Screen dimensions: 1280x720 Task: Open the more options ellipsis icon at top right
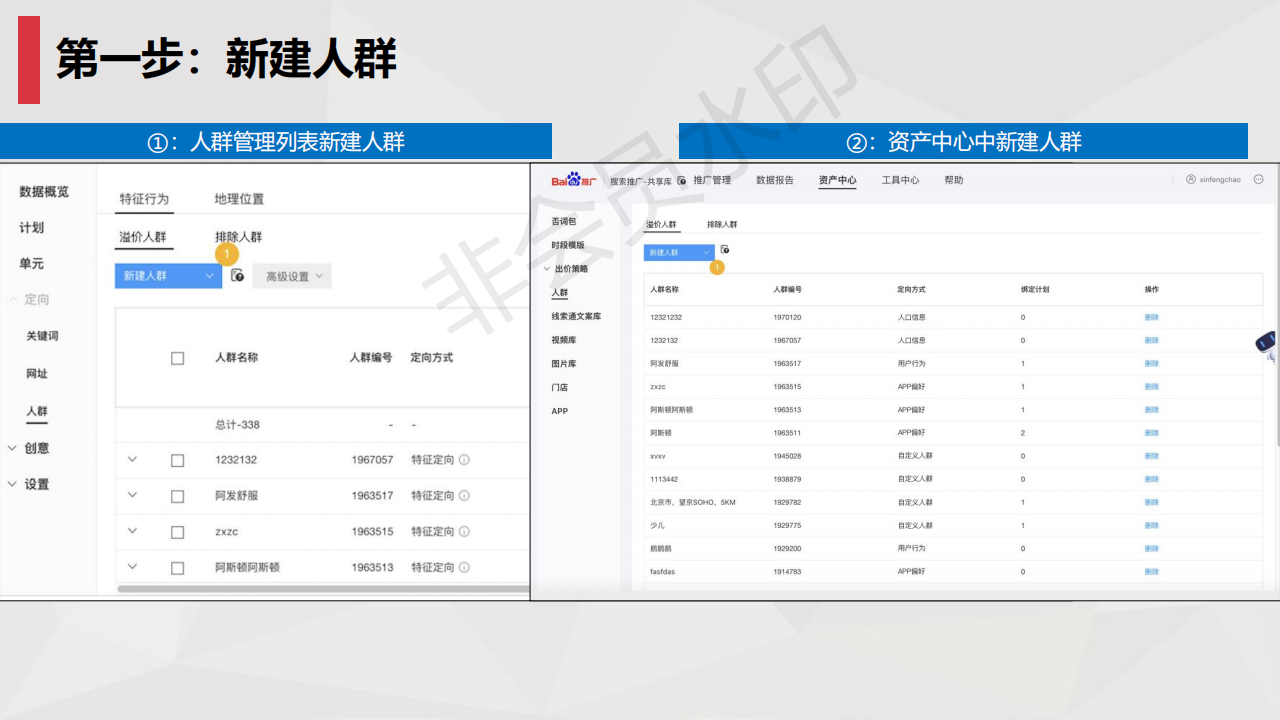1258,180
